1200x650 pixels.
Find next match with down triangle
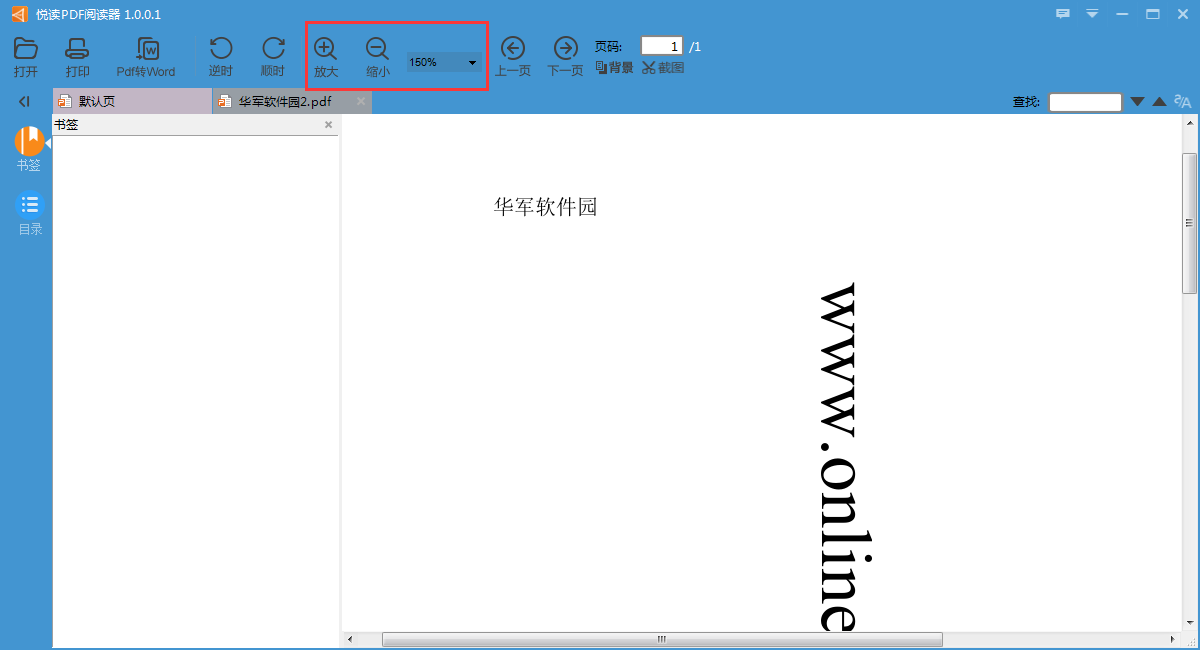click(x=1137, y=101)
